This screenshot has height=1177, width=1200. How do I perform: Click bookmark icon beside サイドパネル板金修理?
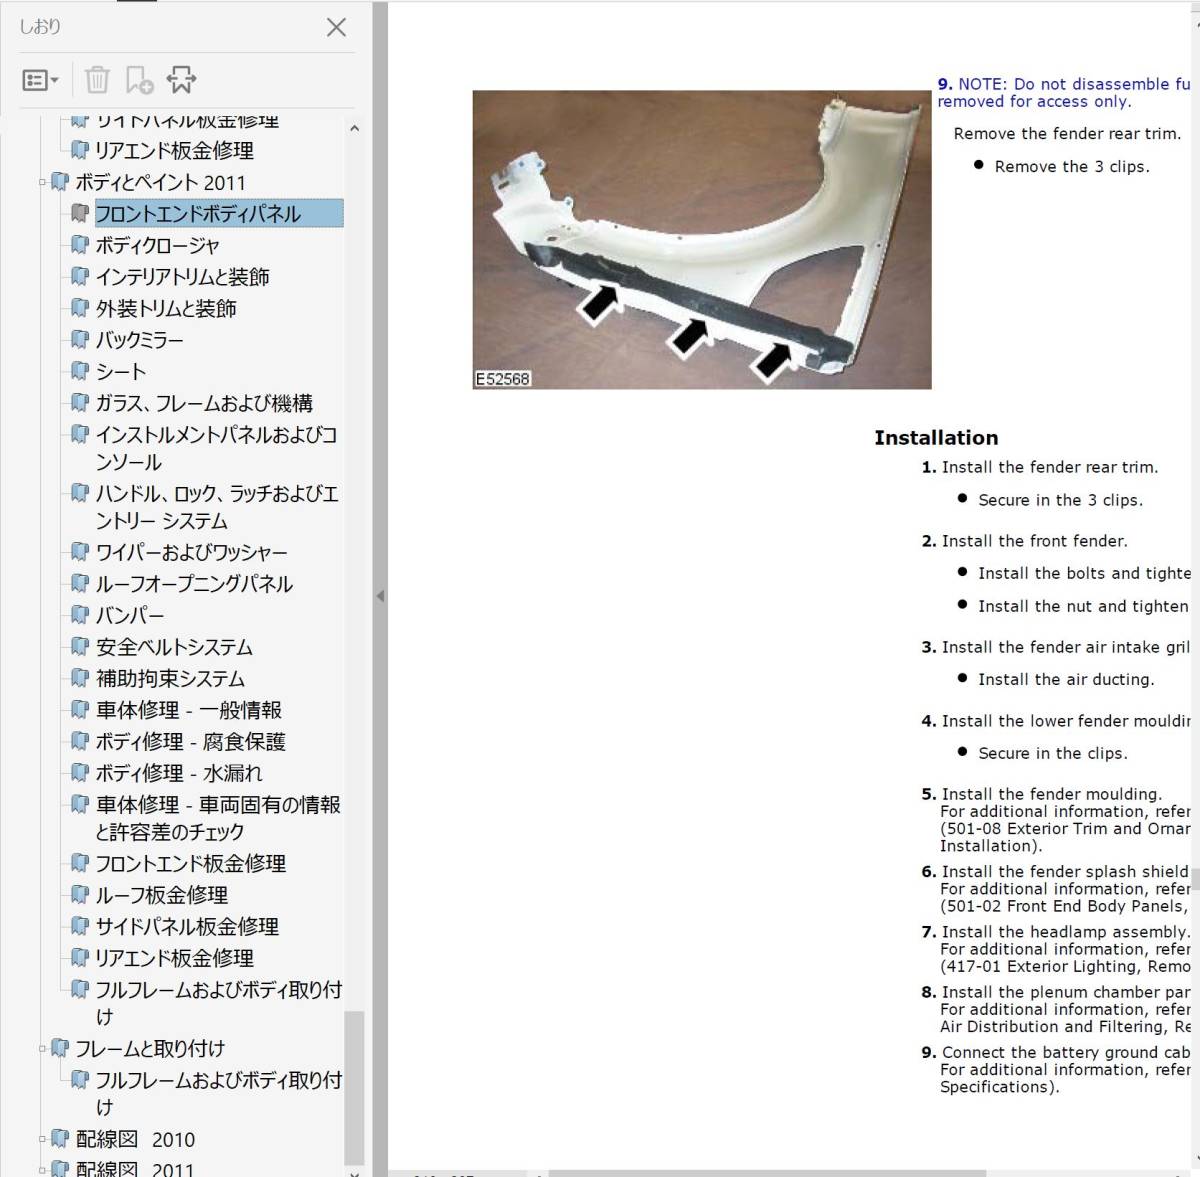pos(80,926)
